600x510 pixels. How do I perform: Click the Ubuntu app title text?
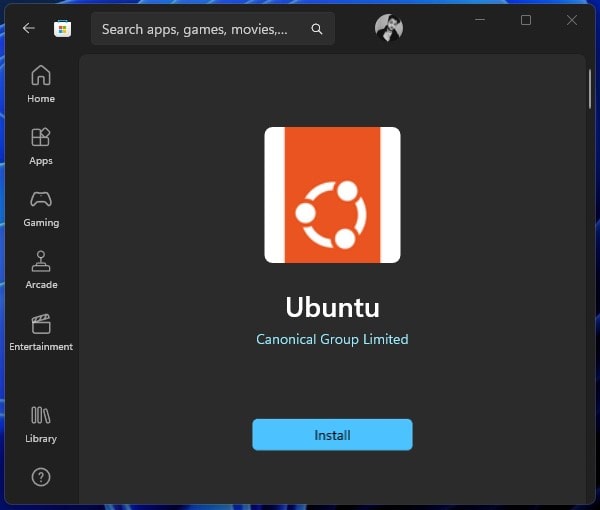pyautogui.click(x=332, y=307)
